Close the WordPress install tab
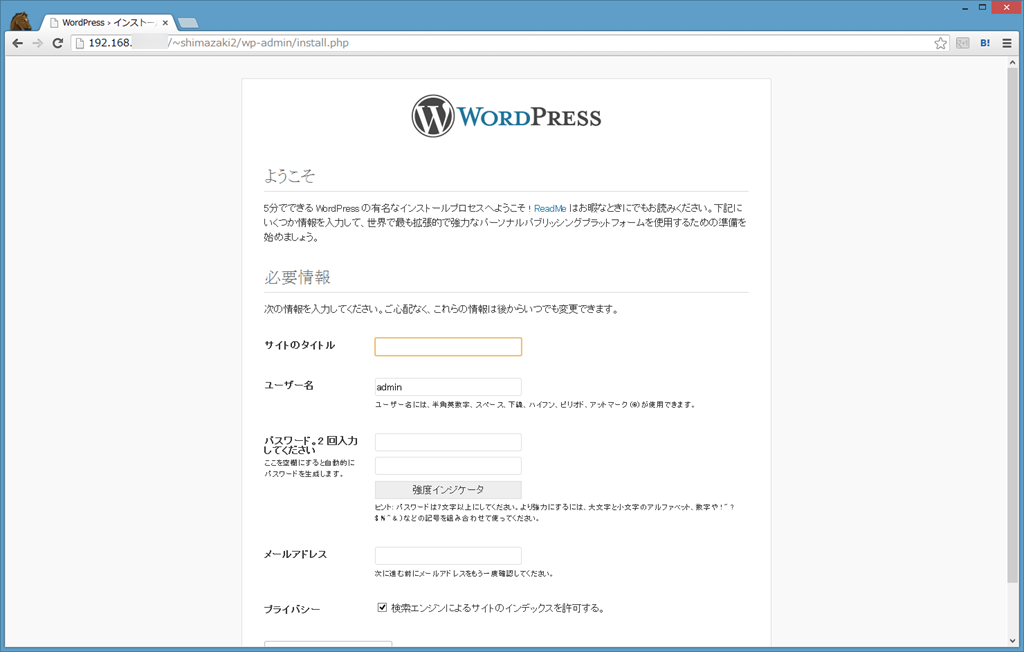The width and height of the screenshot is (1024, 652). 165,23
